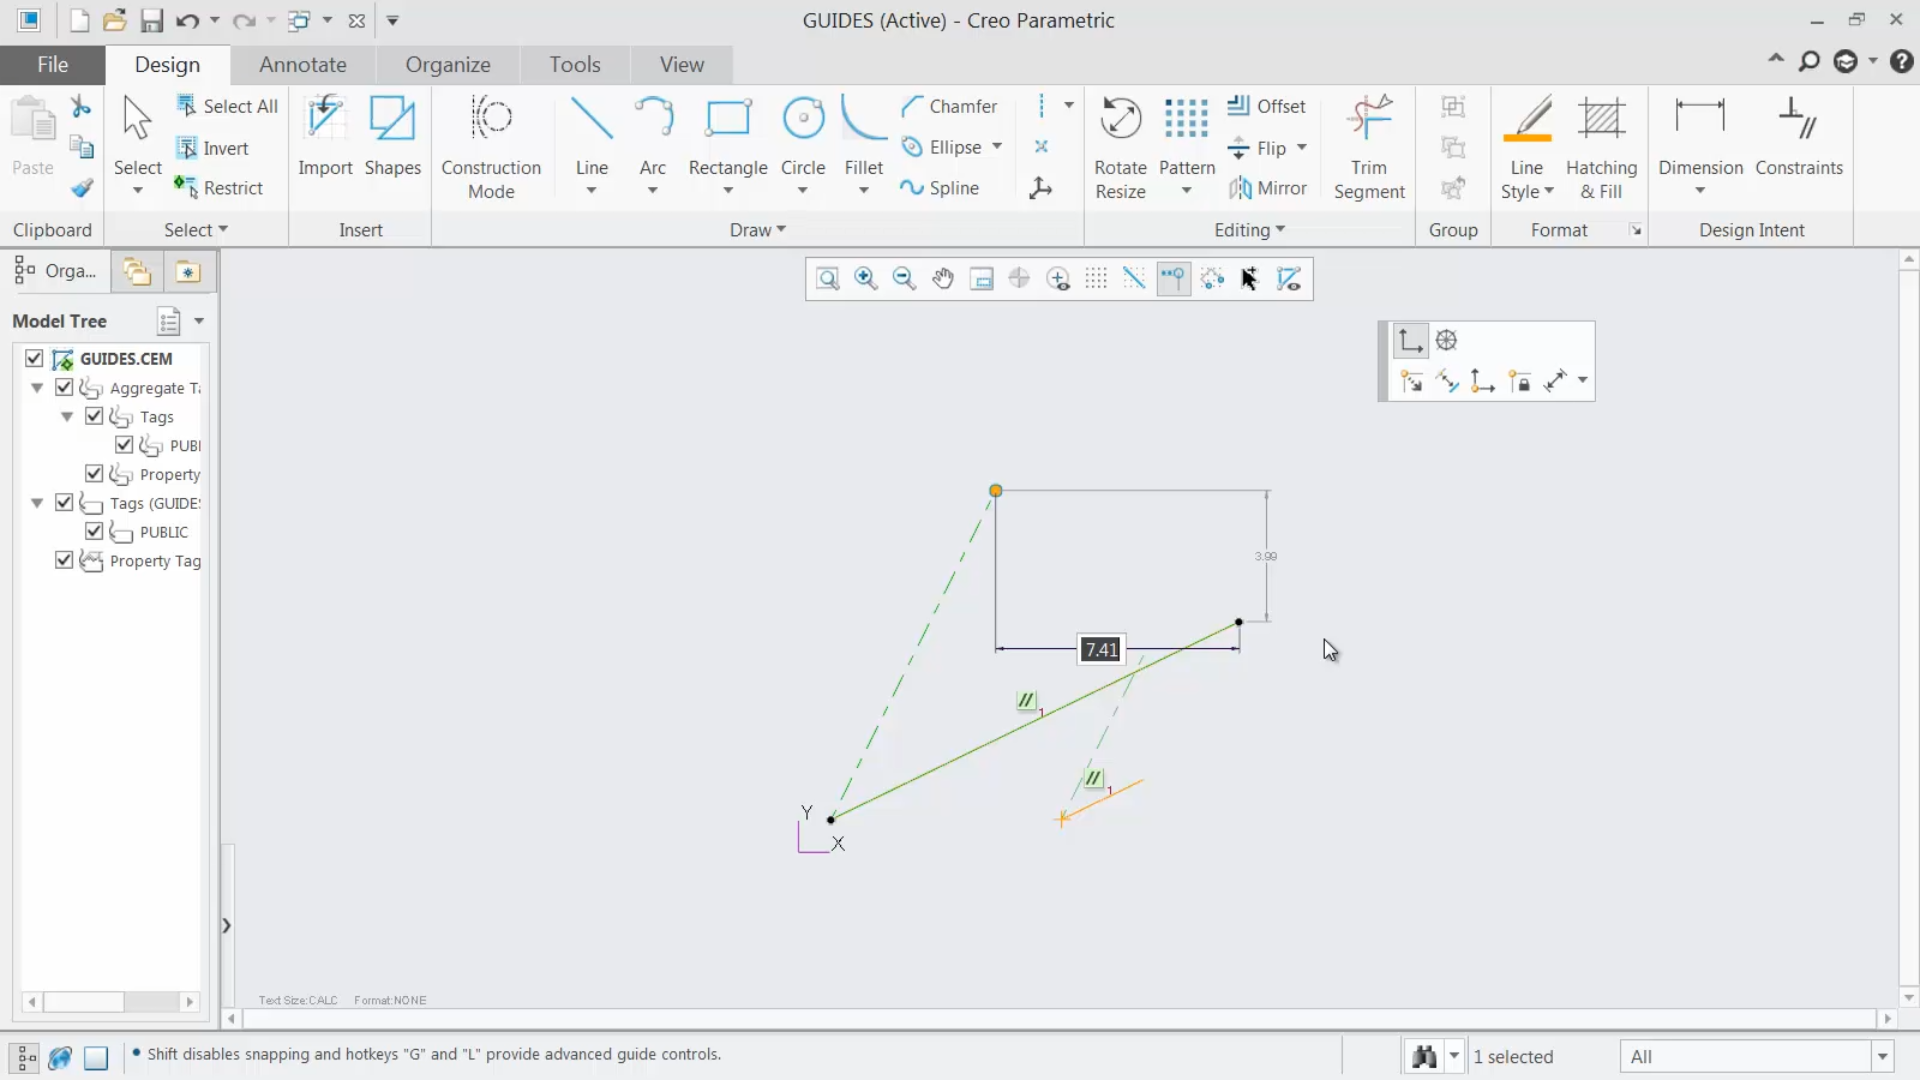Open the Select group dropdown
Viewport: 1920px width, 1080px height.
point(196,230)
